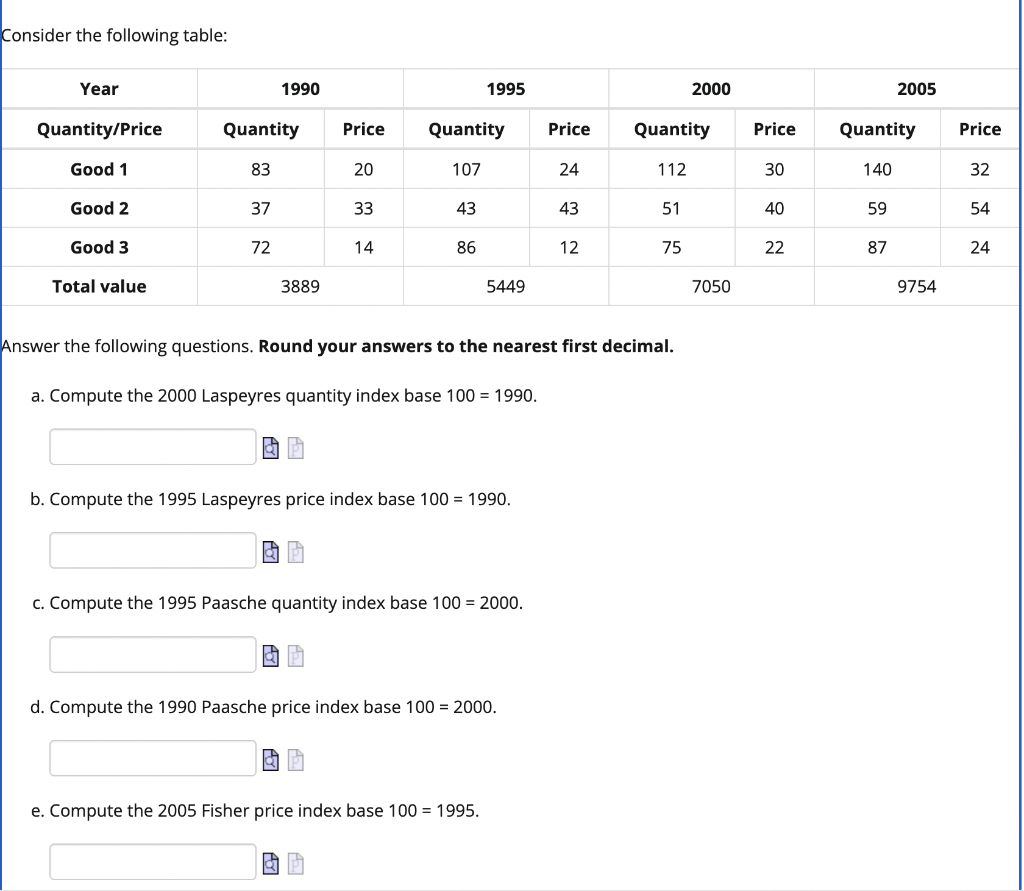
Task: Open the preview icon for question d
Action: tap(271, 759)
